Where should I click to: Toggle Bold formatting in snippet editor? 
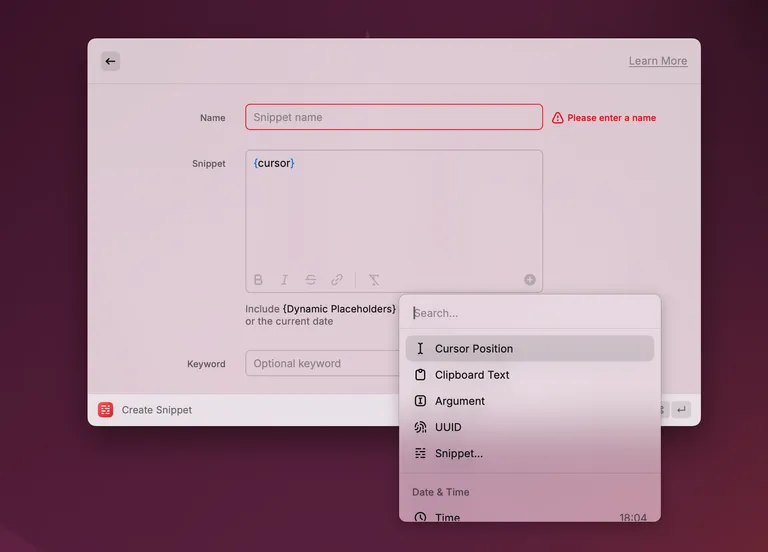pyautogui.click(x=258, y=280)
